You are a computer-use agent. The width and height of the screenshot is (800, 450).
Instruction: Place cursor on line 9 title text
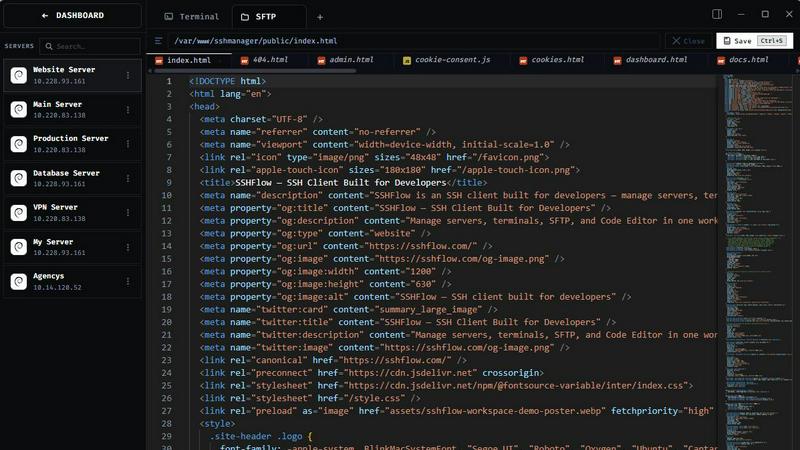click(x=341, y=183)
